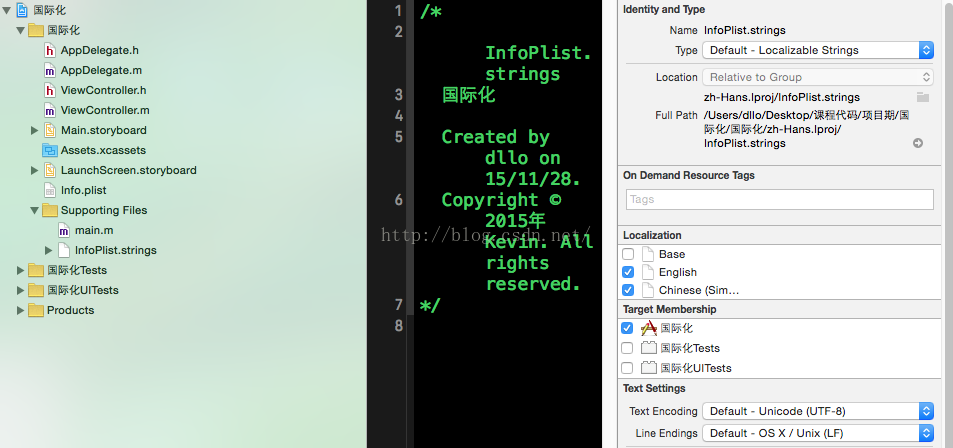Expand the Main.storyboard disclosure triangle
The image size is (953, 448).
point(35,130)
